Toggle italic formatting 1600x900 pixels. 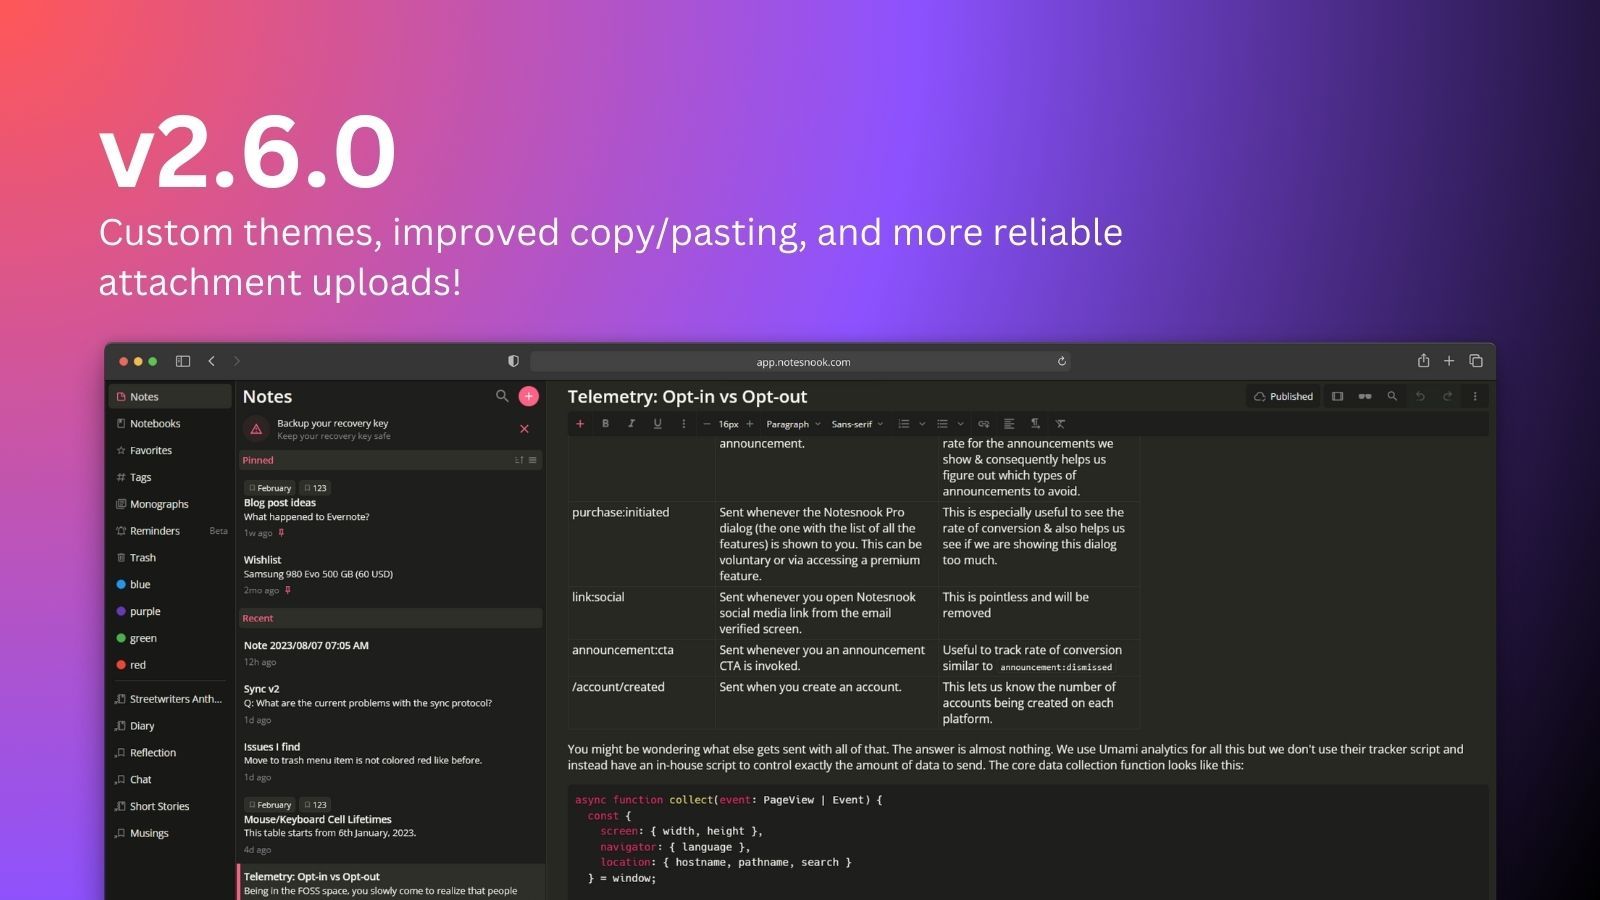click(x=631, y=424)
